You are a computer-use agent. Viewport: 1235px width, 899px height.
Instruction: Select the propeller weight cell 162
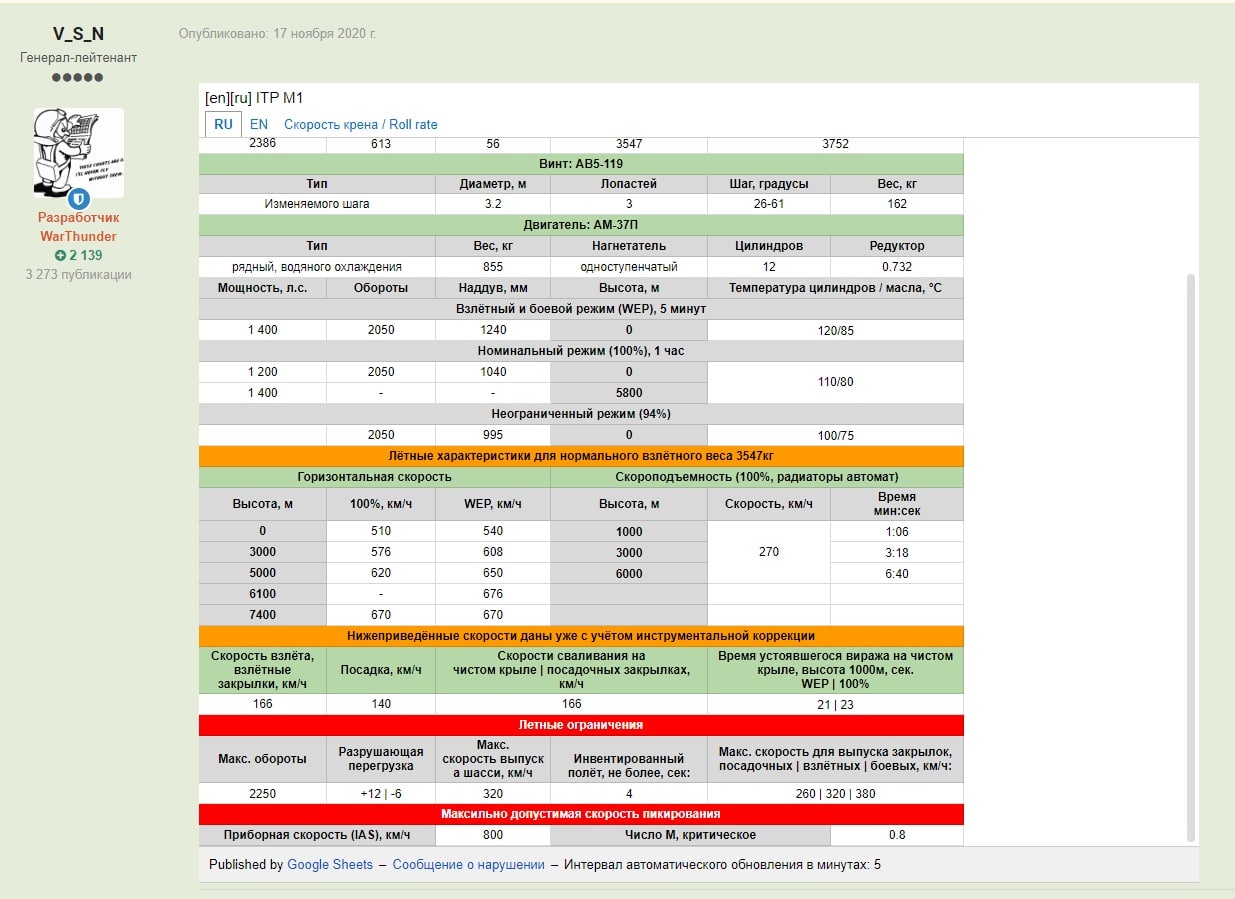(897, 204)
